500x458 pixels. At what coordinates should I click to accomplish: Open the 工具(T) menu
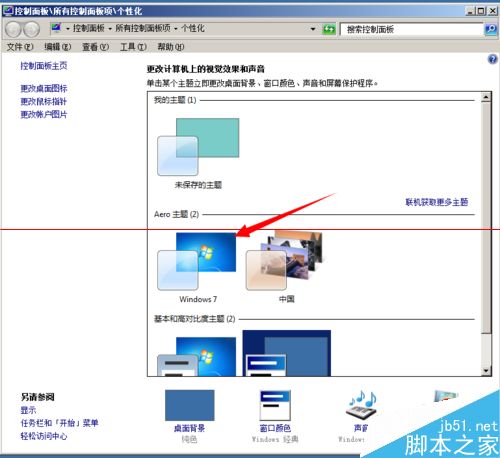[x=133, y=47]
